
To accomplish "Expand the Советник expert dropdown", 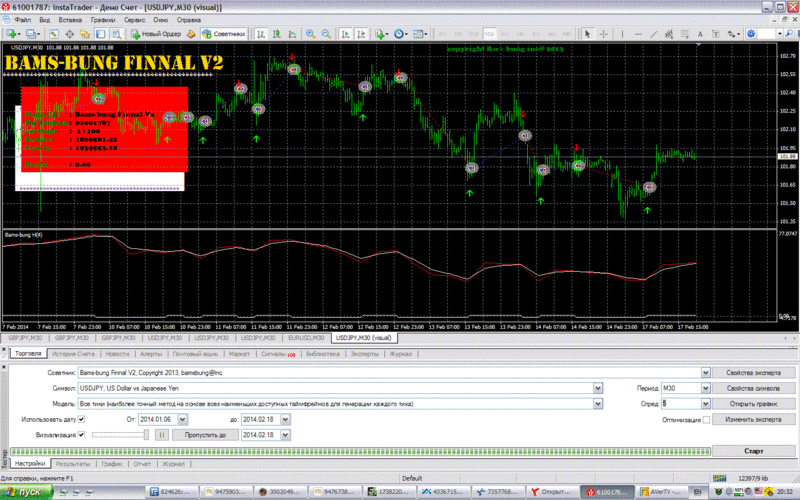I will click(x=705, y=373).
